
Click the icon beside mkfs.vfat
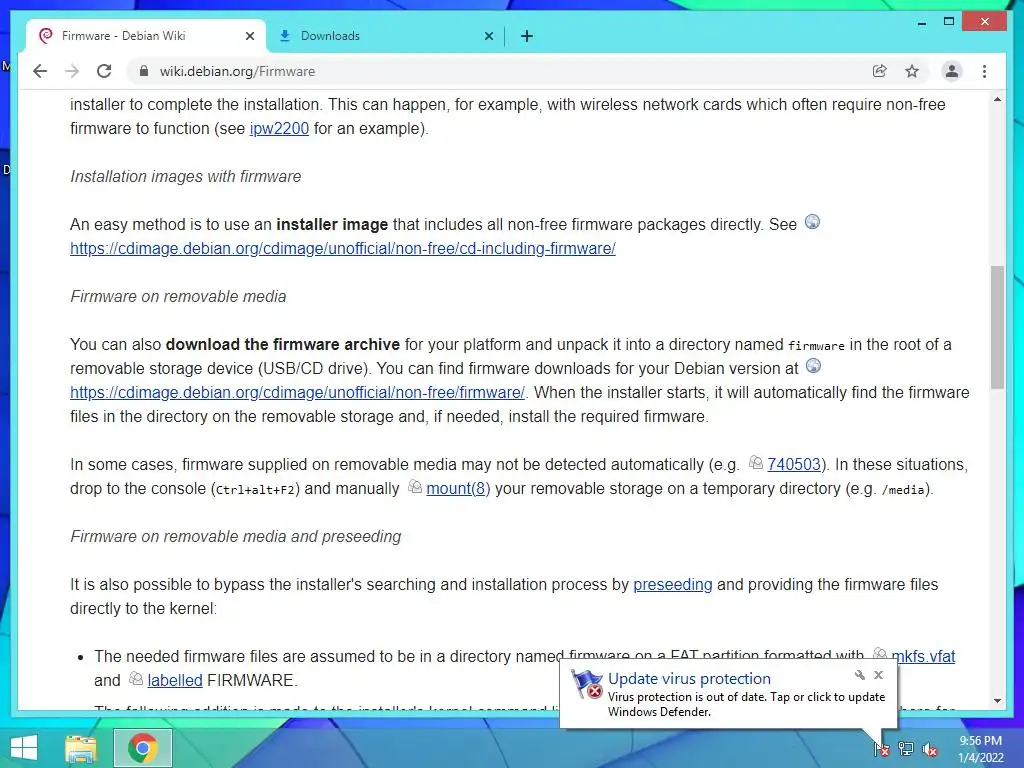pyautogui.click(x=880, y=654)
